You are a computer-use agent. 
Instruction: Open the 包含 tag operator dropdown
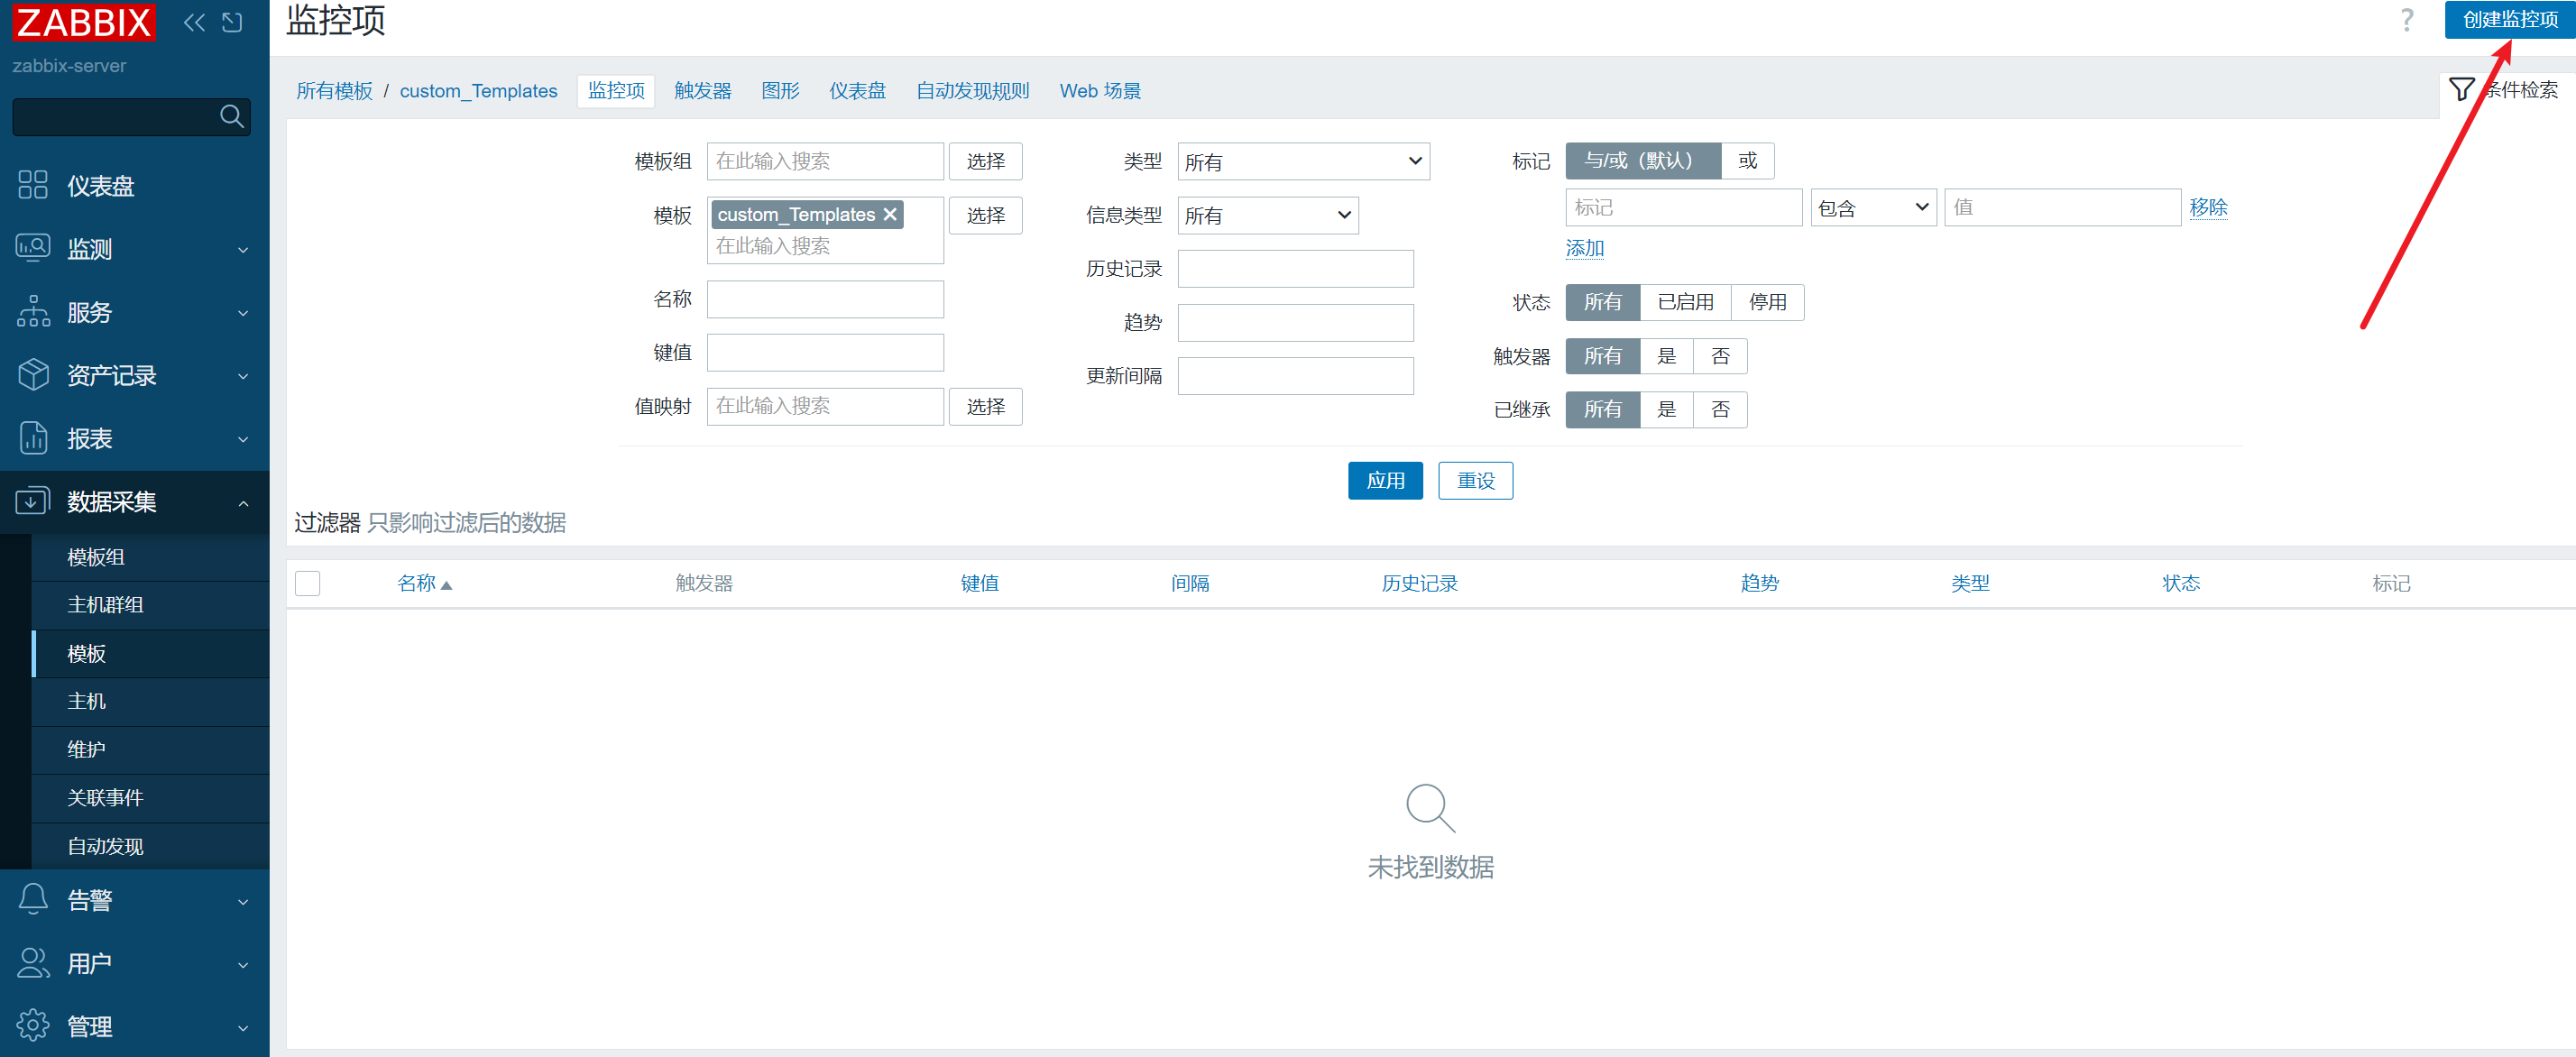(1873, 207)
